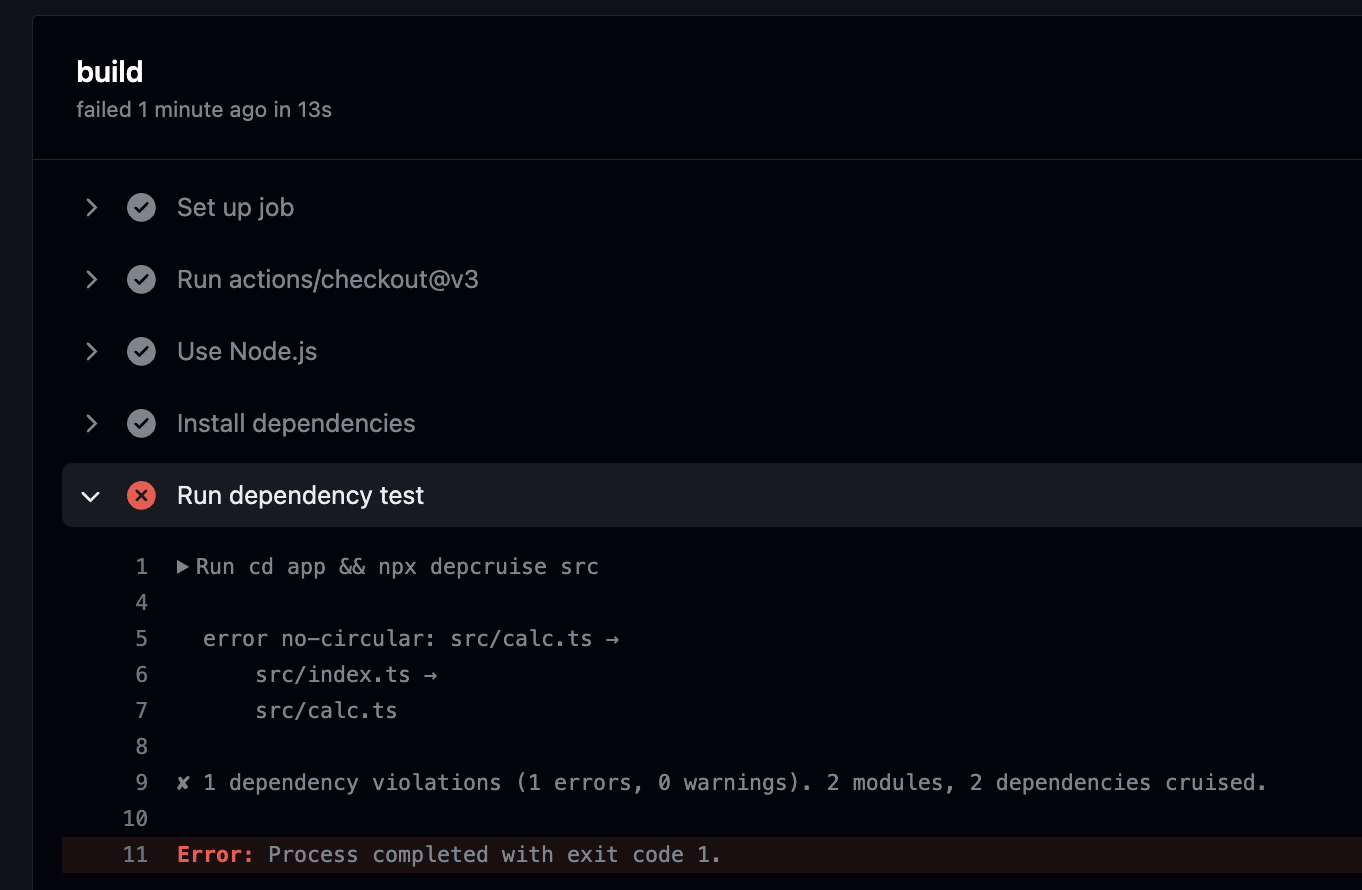Click the success icon next to Use Node.js
This screenshot has height=890, width=1362.
coord(141,351)
